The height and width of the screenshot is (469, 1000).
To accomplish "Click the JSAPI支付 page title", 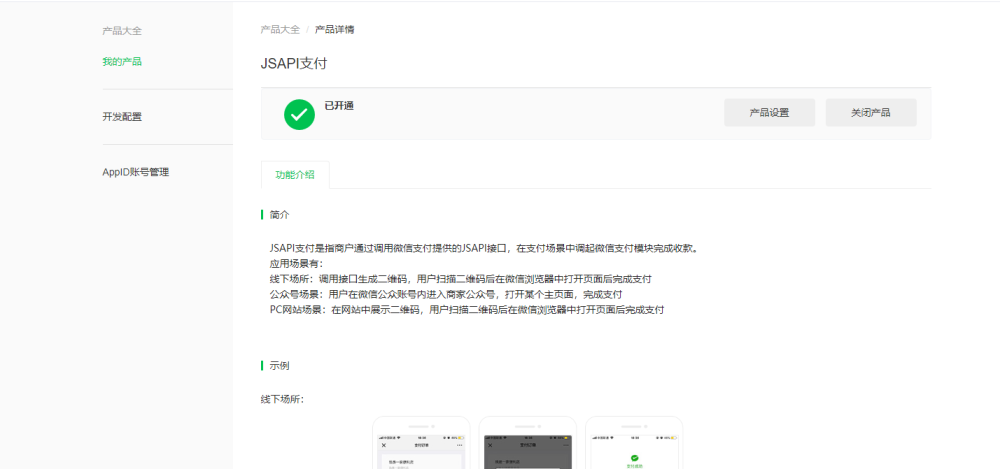I will pyautogui.click(x=293, y=64).
